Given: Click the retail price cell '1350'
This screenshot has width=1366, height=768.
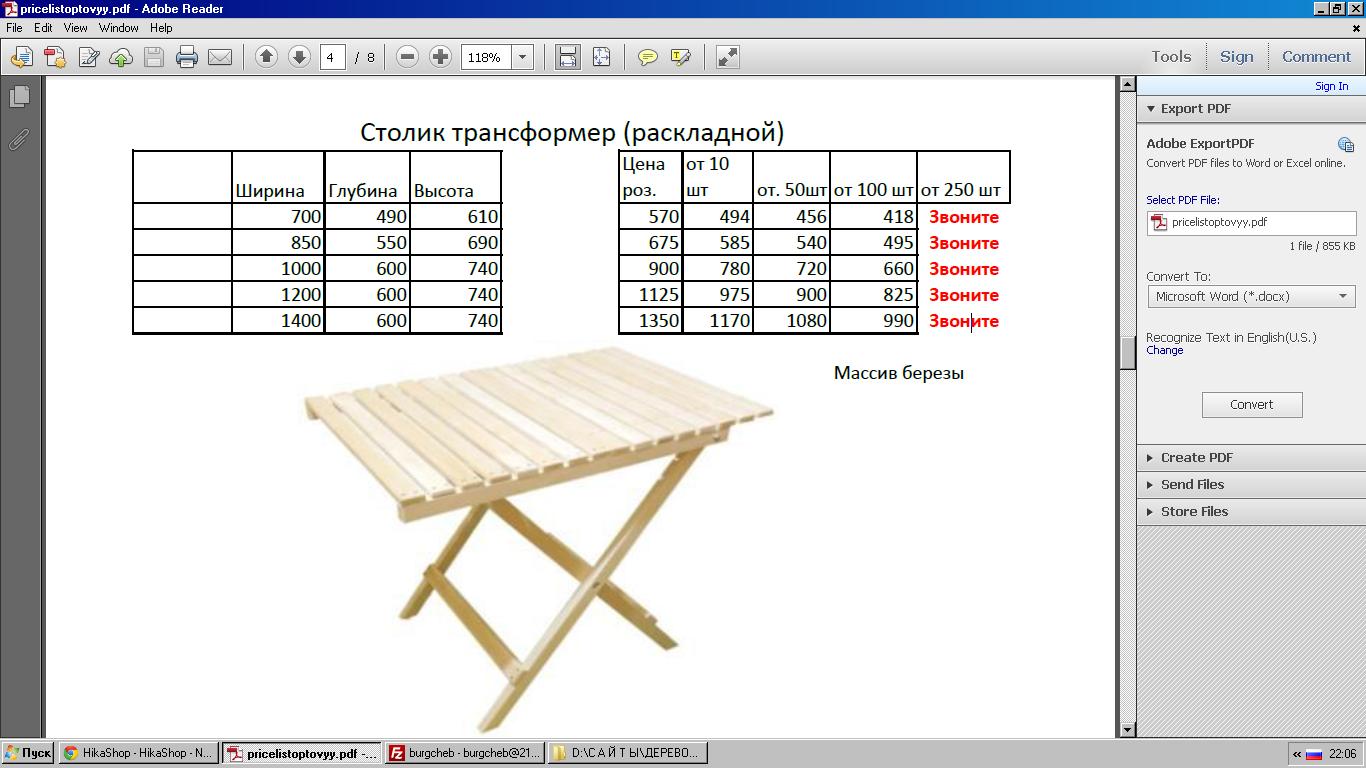Looking at the screenshot, I should [x=651, y=321].
